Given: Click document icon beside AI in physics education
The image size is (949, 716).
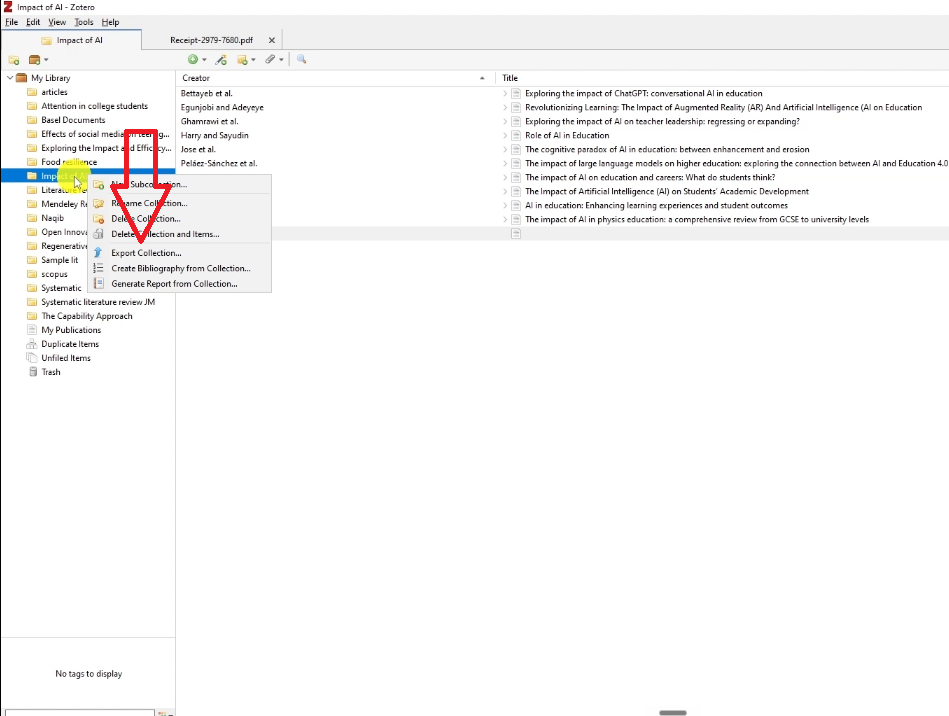Looking at the screenshot, I should tap(516, 219).
